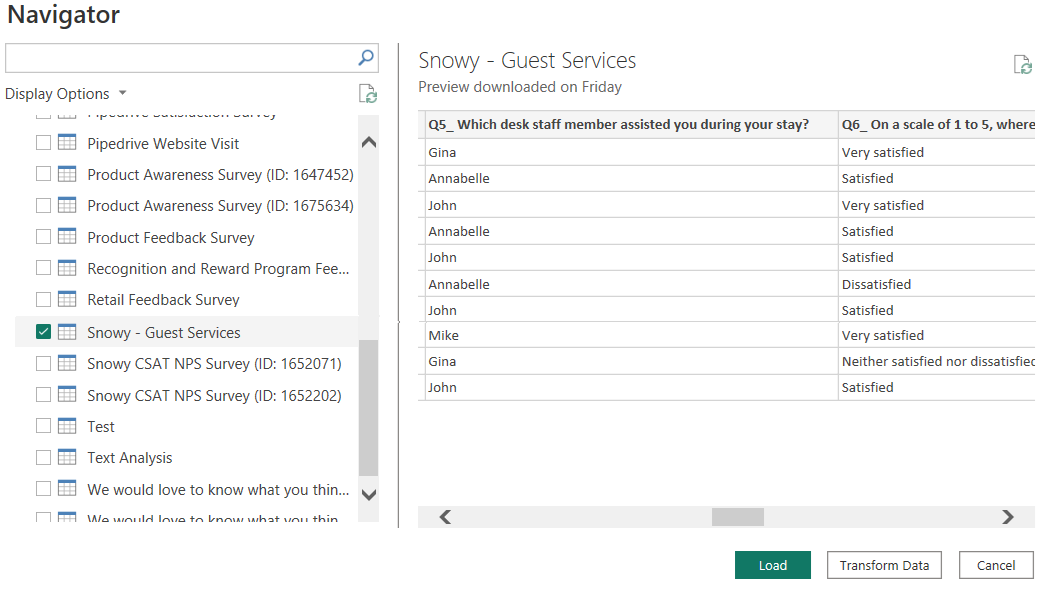Image resolution: width=1046 pixels, height=589 pixels.
Task: Click inside the Navigator search field
Action: tap(180, 58)
